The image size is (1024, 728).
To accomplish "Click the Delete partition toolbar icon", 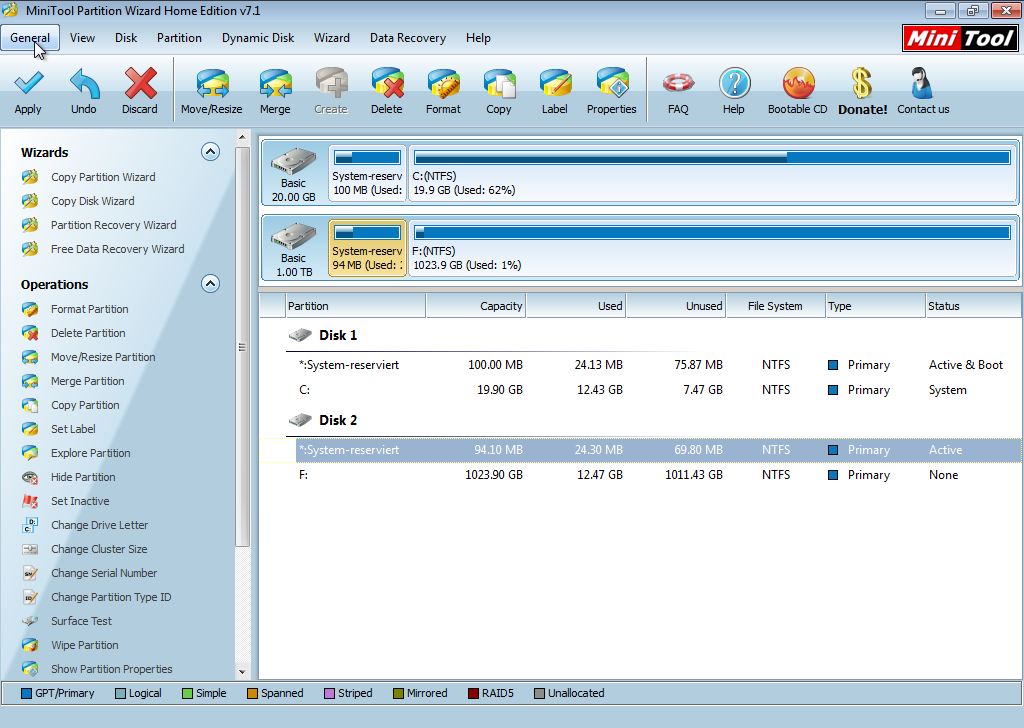I will coord(387,90).
